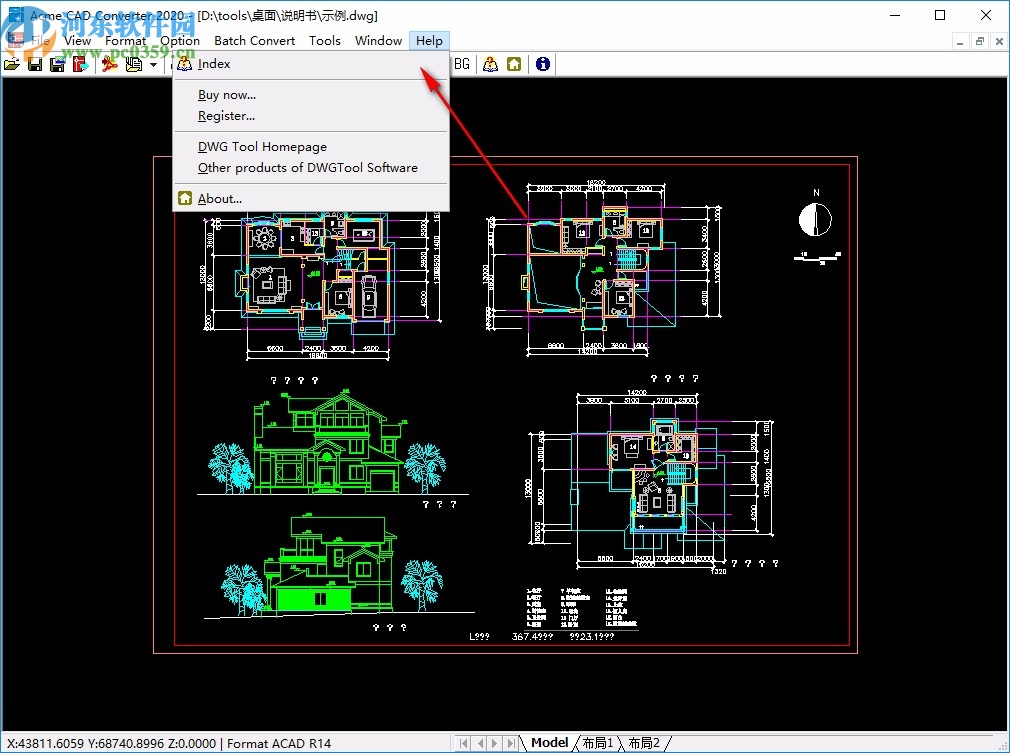Screen dimensions: 1010x753
Task: Click the Save floppy disk toolbar icon
Action: 35,64
